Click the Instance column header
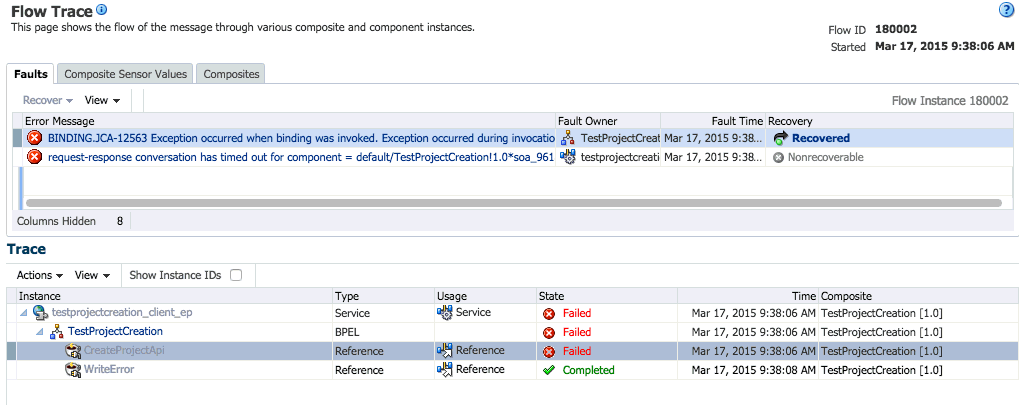Image resolution: width=1022 pixels, height=405 pixels. click(175, 296)
